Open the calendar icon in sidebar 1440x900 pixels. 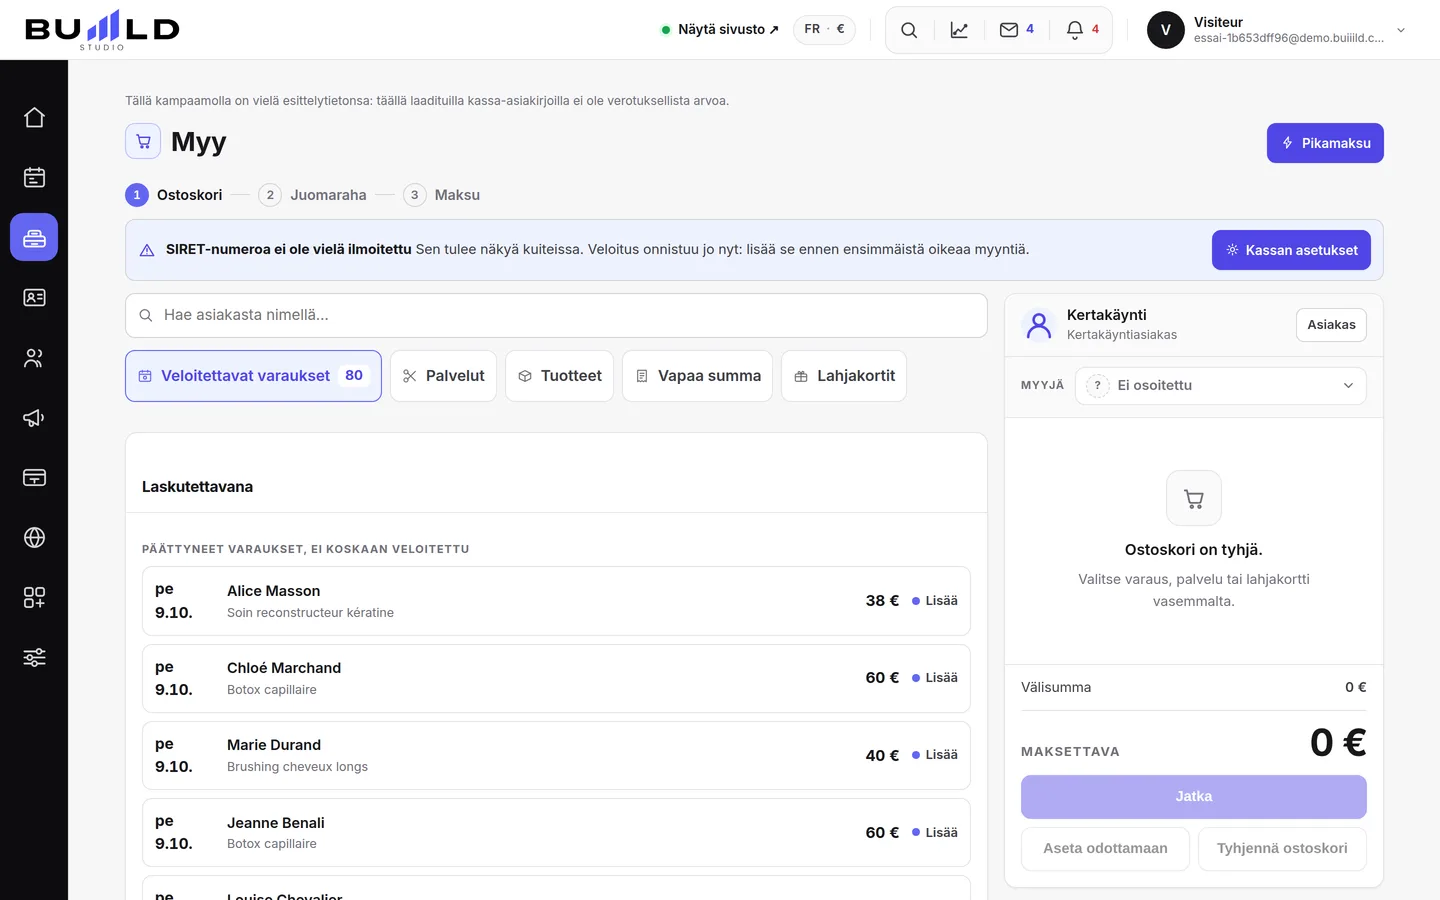pyautogui.click(x=34, y=177)
